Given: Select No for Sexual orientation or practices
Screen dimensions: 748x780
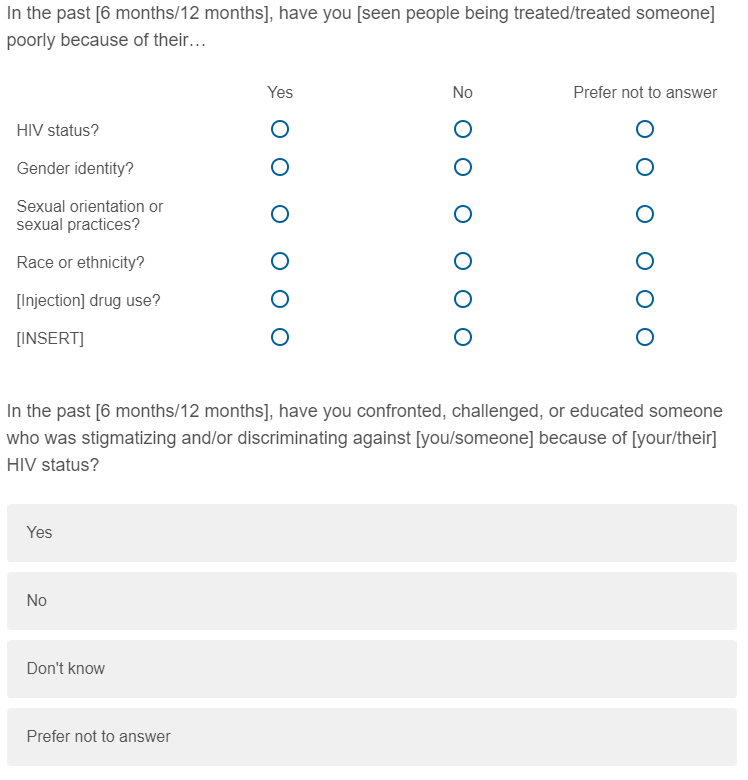Looking at the screenshot, I should click(x=463, y=214).
